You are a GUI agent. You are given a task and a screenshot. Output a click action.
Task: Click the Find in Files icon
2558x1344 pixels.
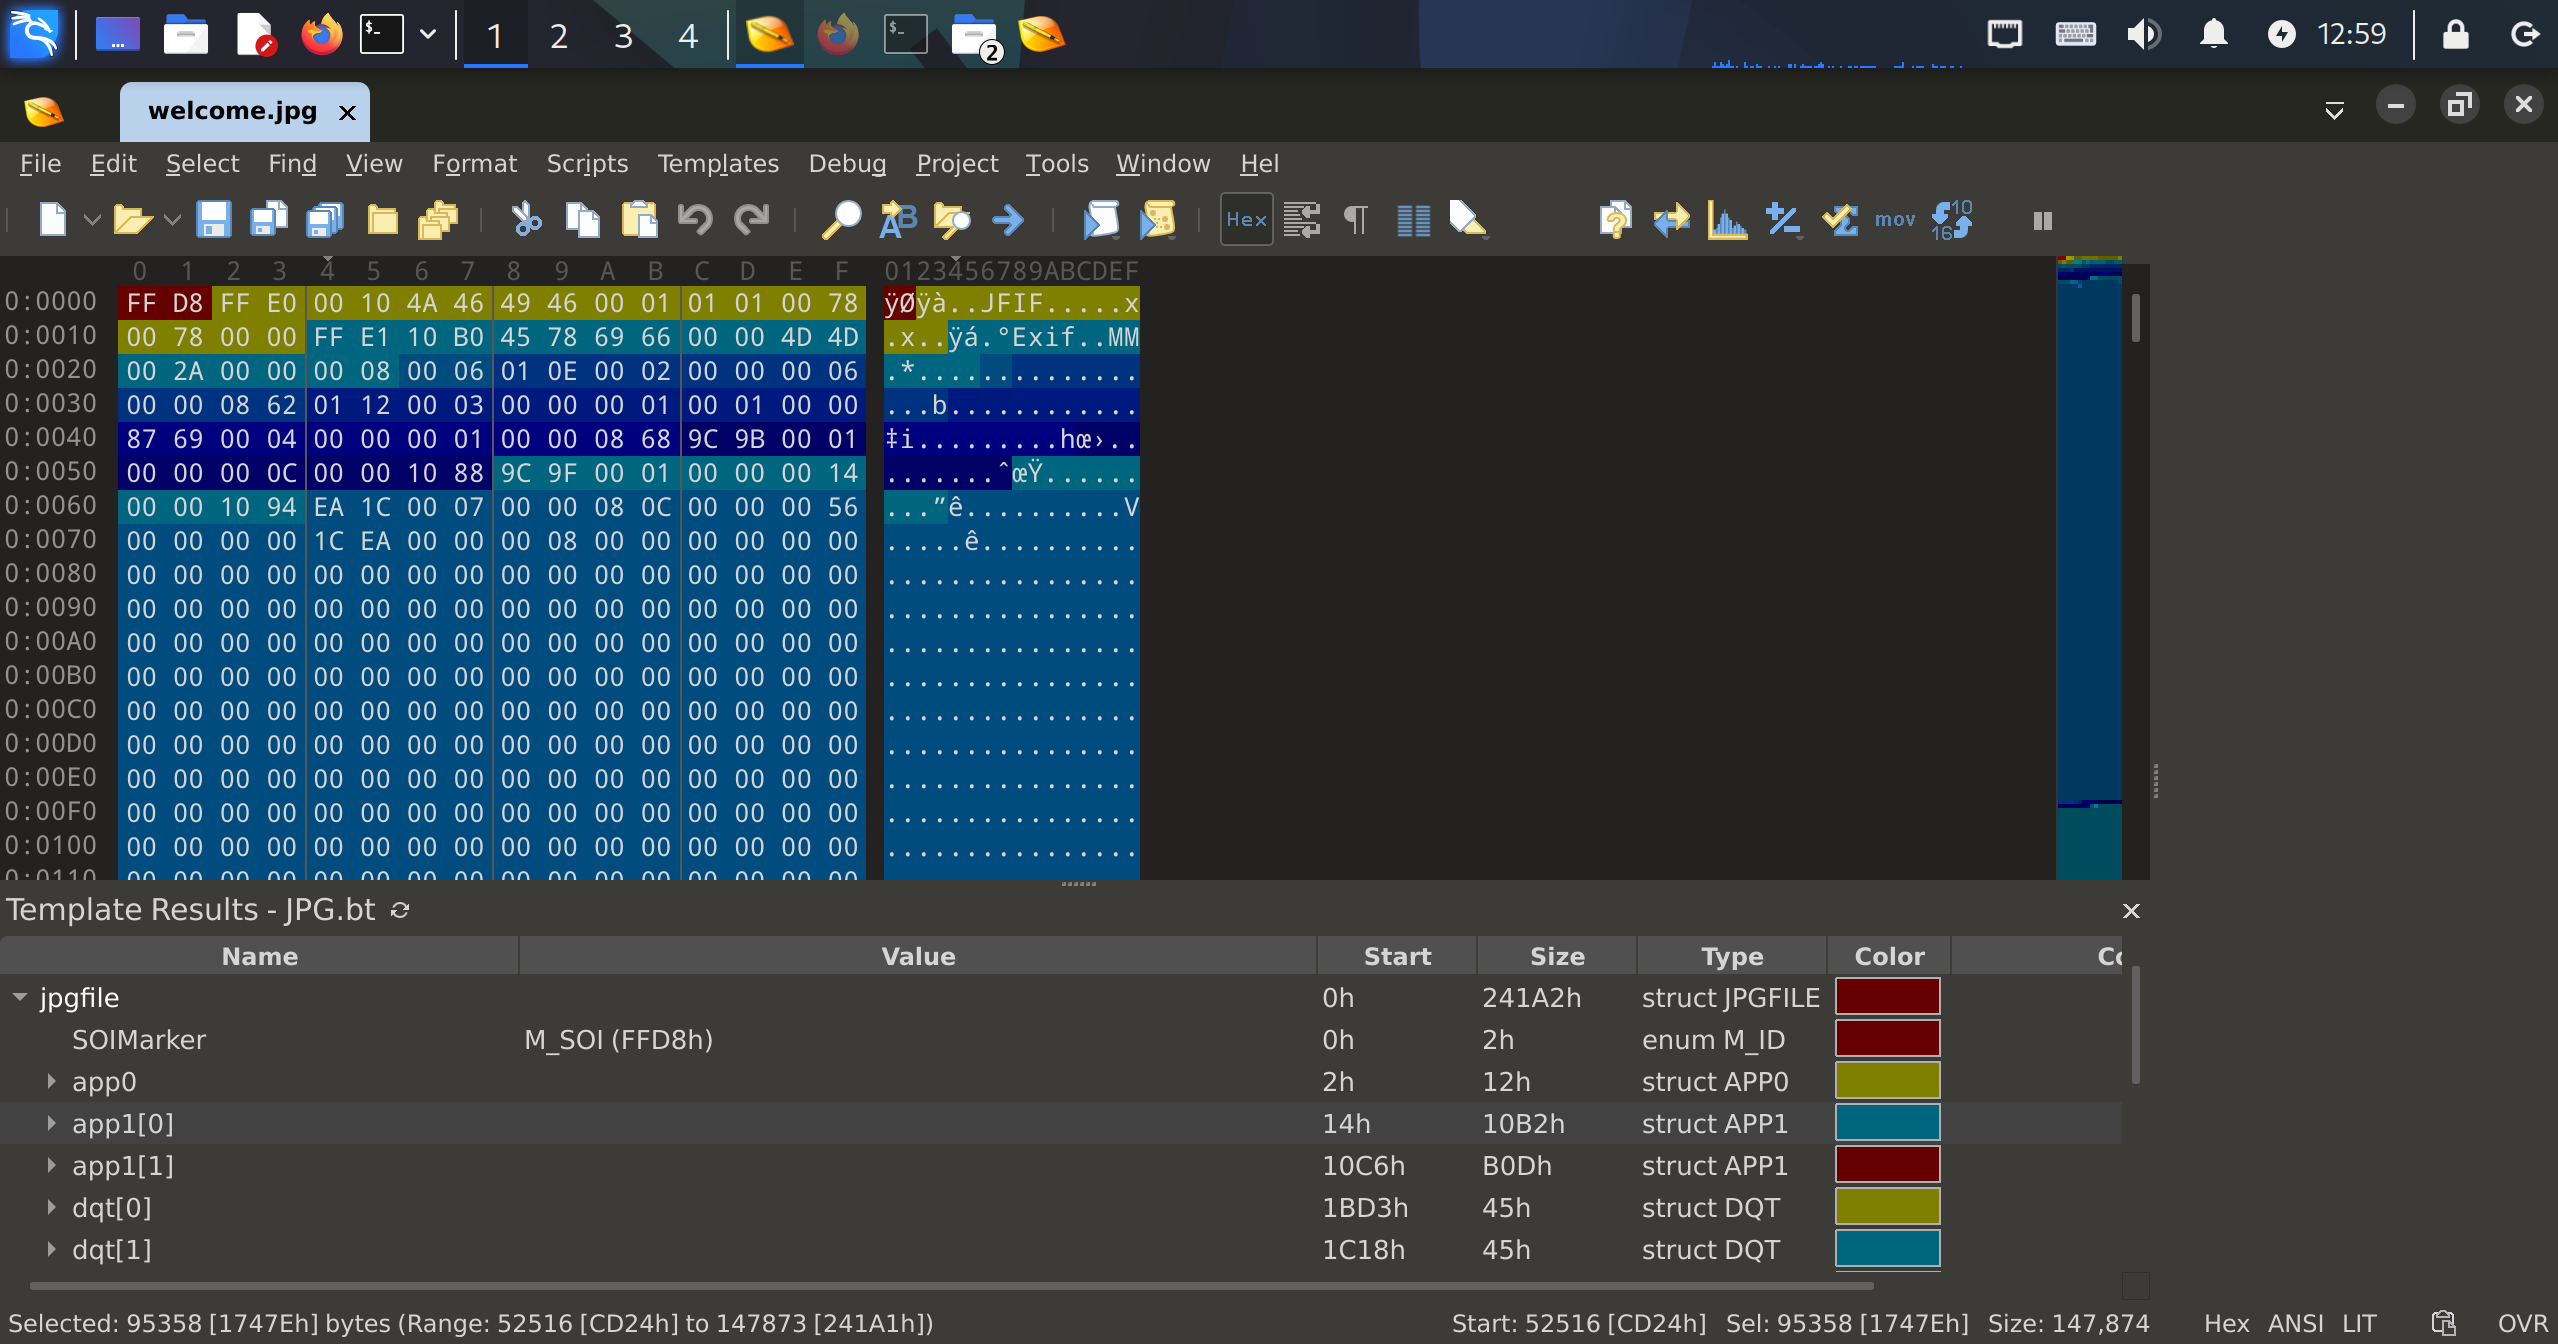click(x=951, y=219)
